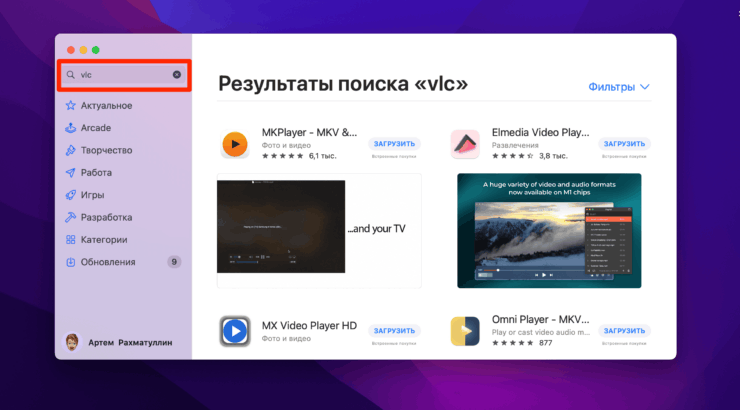Image resolution: width=740 pixels, height=410 pixels.
Task: Click the Игры rocket icon
Action: pos(70,195)
